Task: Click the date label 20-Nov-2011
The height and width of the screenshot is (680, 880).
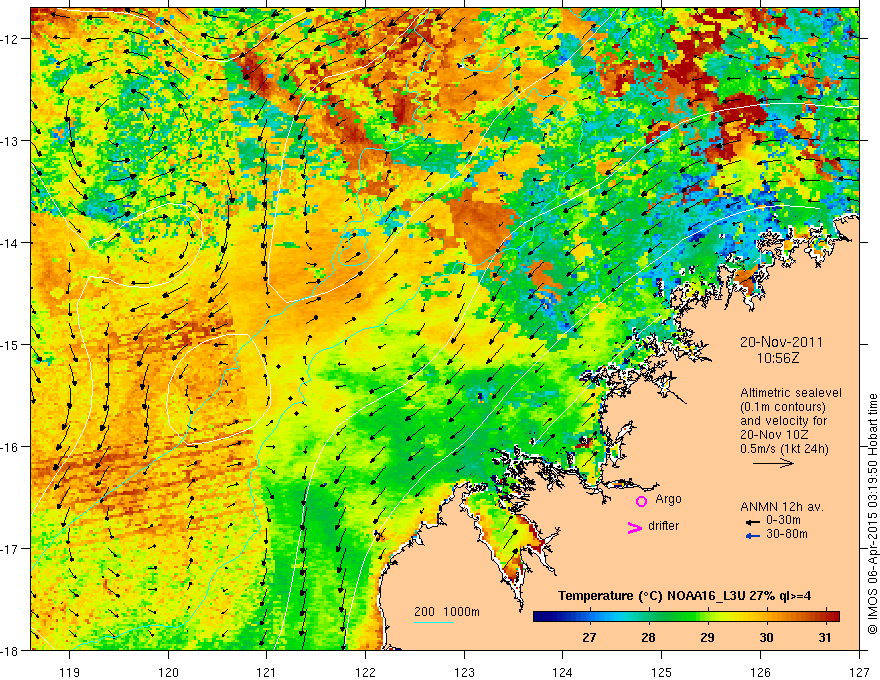Action: click(x=781, y=342)
